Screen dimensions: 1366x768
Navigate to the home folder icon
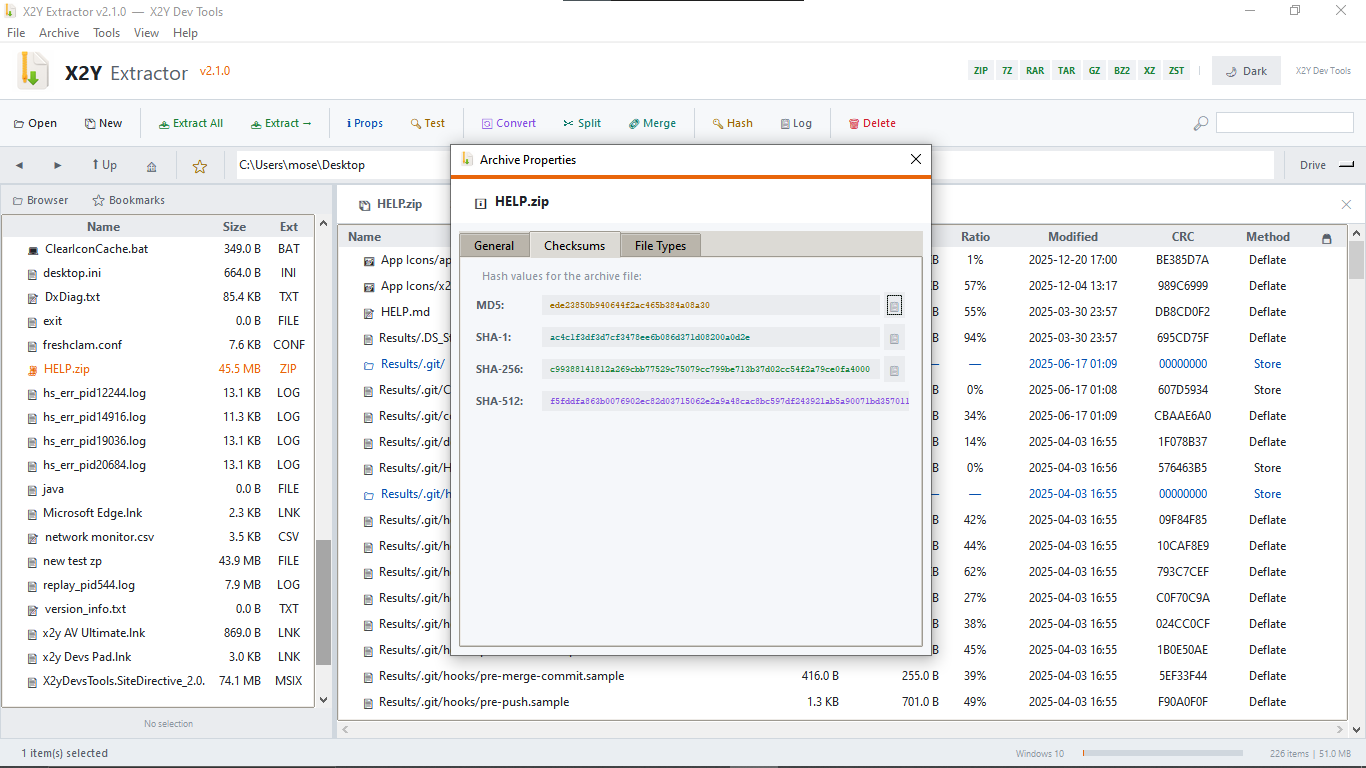(151, 166)
